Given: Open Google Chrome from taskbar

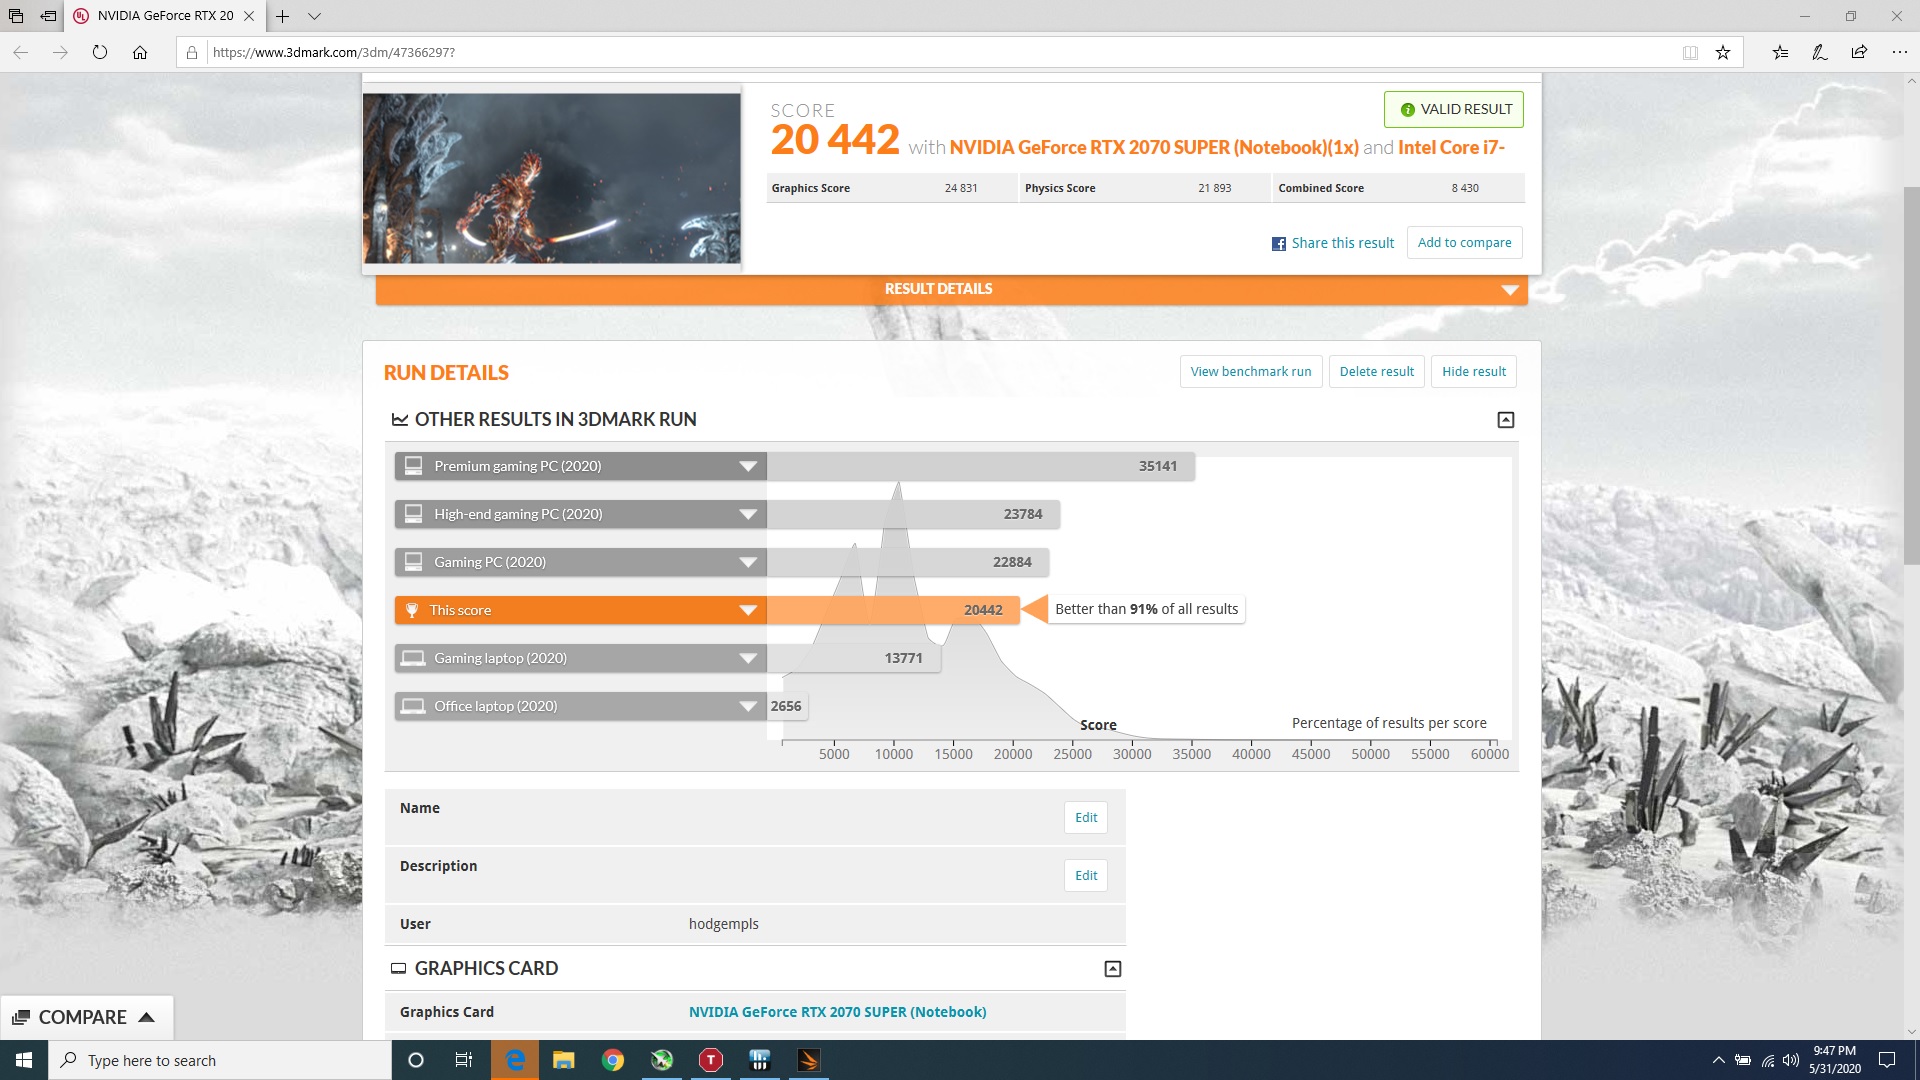Looking at the screenshot, I should coord(613,1060).
